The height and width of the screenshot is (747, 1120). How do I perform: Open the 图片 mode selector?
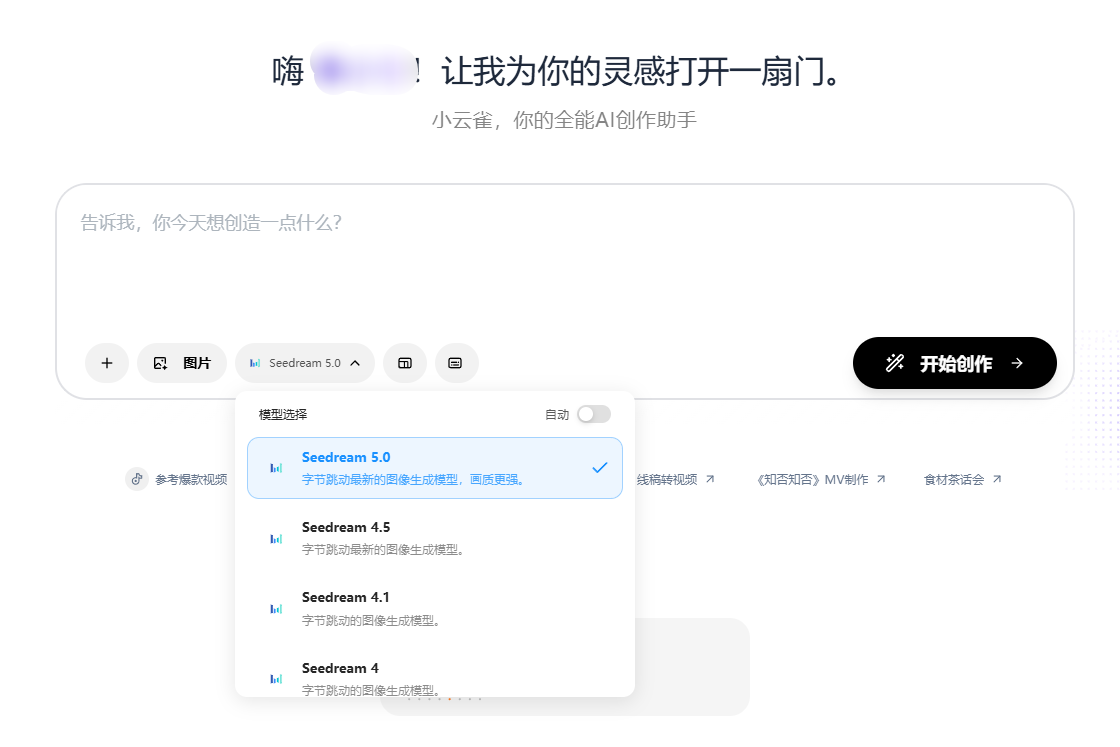pyautogui.click(x=182, y=363)
